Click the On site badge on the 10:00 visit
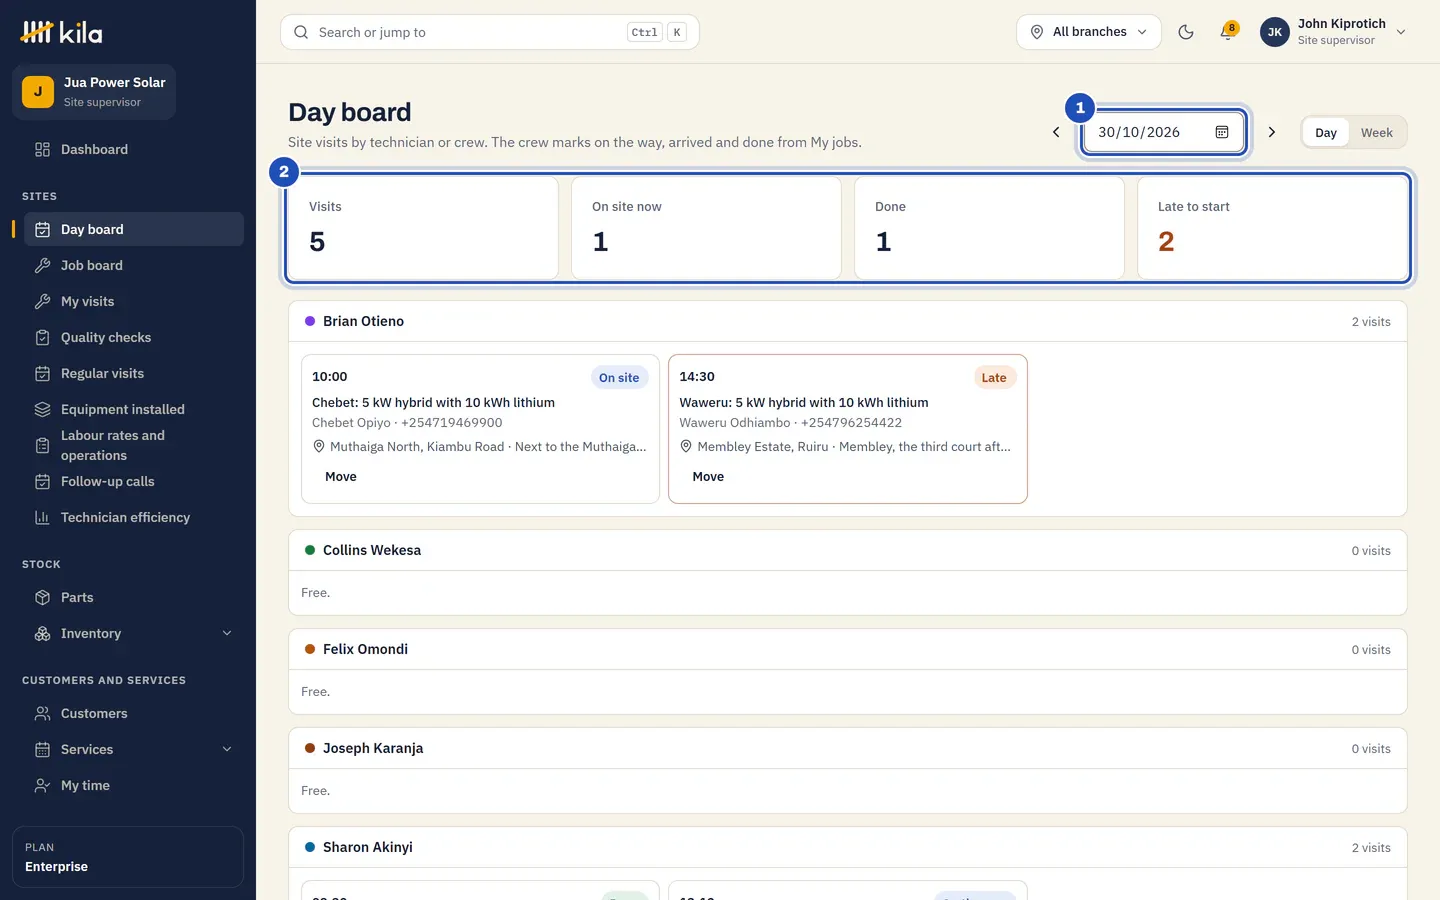Viewport: 1440px width, 900px height. [x=619, y=377]
